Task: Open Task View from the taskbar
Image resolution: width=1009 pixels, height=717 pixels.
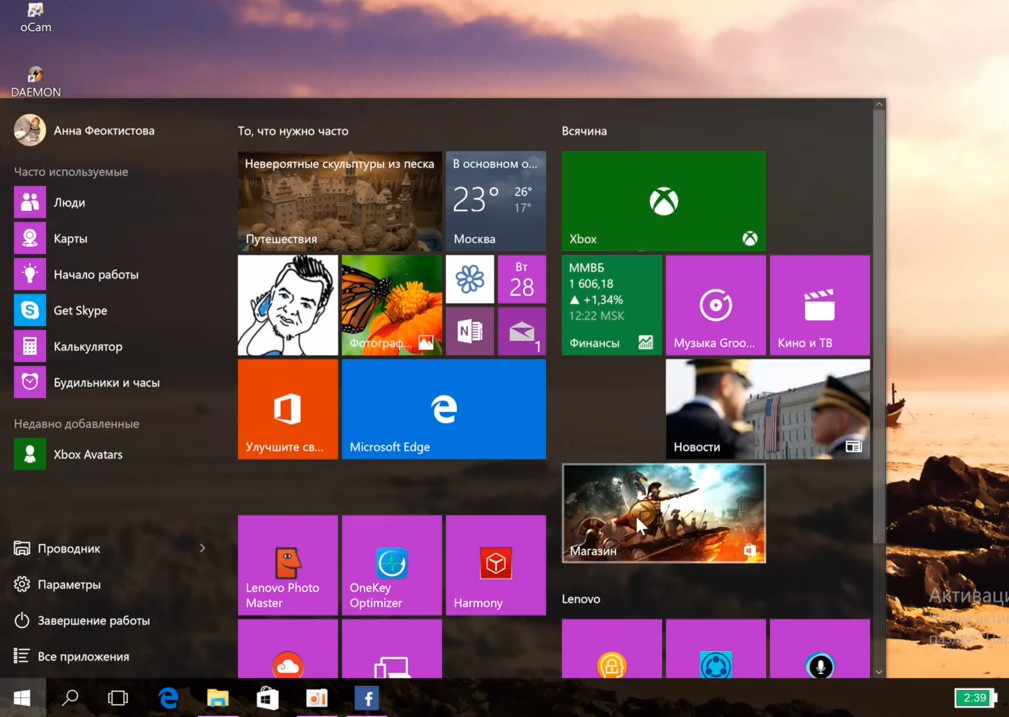Action: click(x=118, y=698)
